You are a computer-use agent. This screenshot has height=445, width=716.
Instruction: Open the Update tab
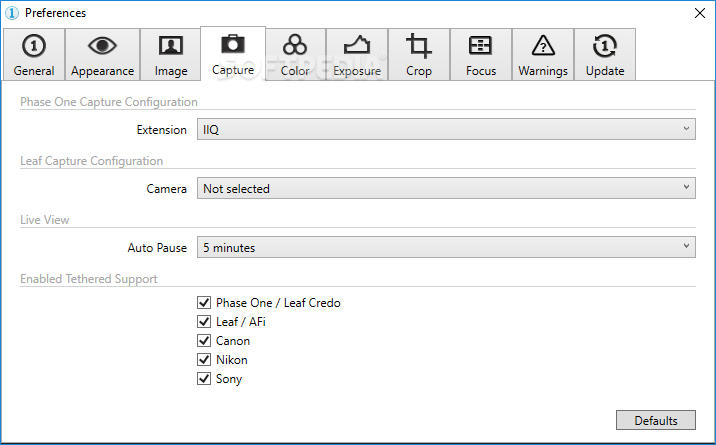pyautogui.click(x=605, y=54)
